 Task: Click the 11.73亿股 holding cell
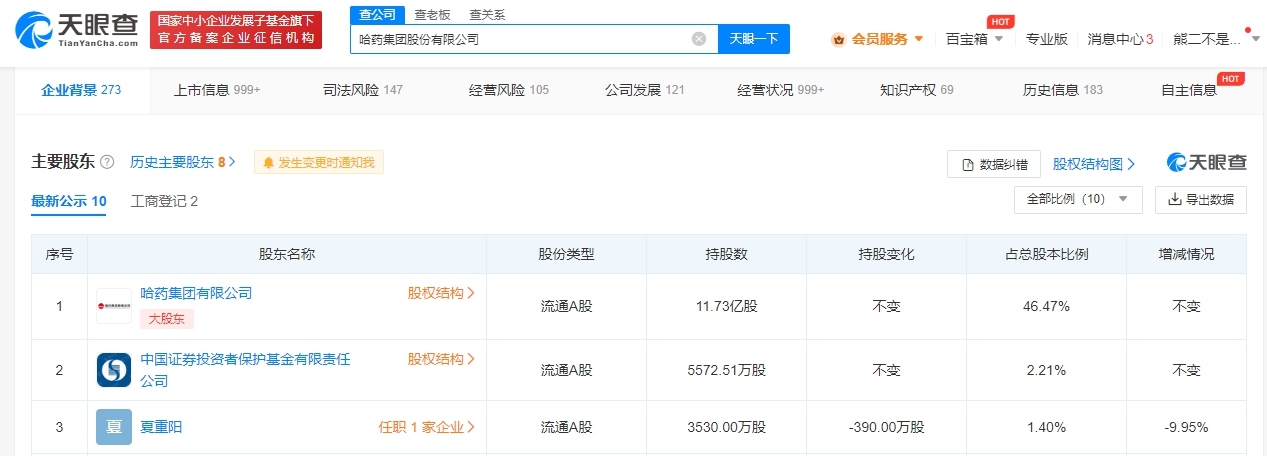click(x=726, y=306)
